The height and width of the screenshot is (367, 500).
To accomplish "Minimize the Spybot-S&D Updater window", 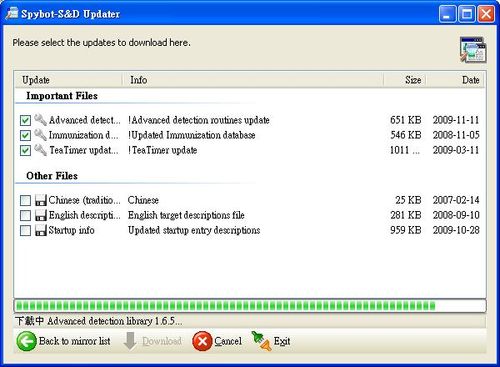I will 447,14.
